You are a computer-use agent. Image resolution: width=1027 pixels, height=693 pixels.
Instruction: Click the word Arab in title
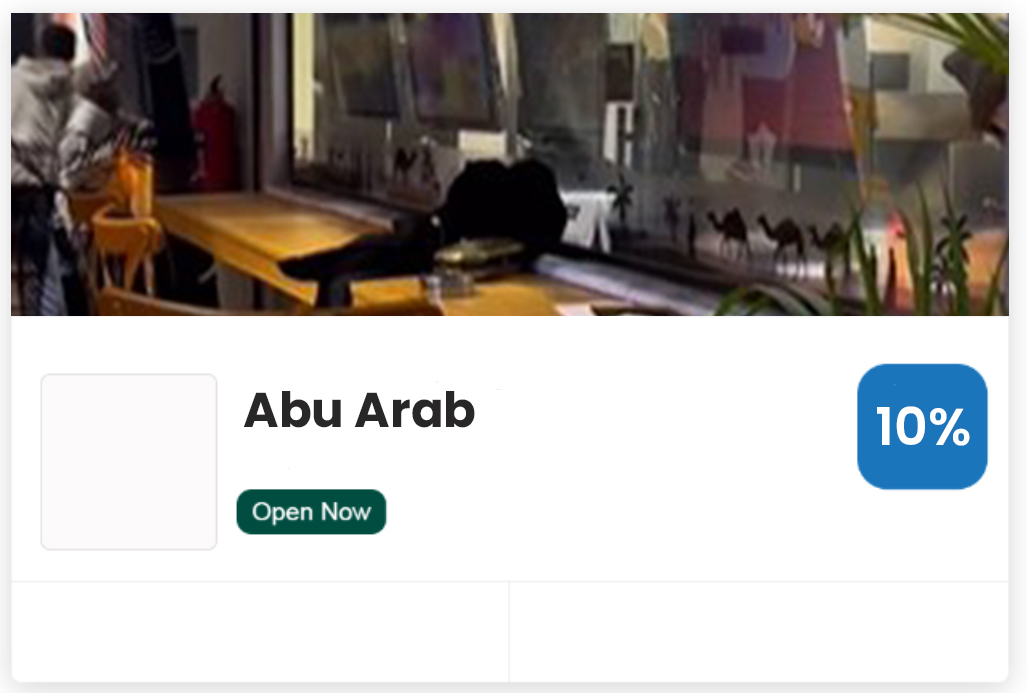click(x=415, y=410)
